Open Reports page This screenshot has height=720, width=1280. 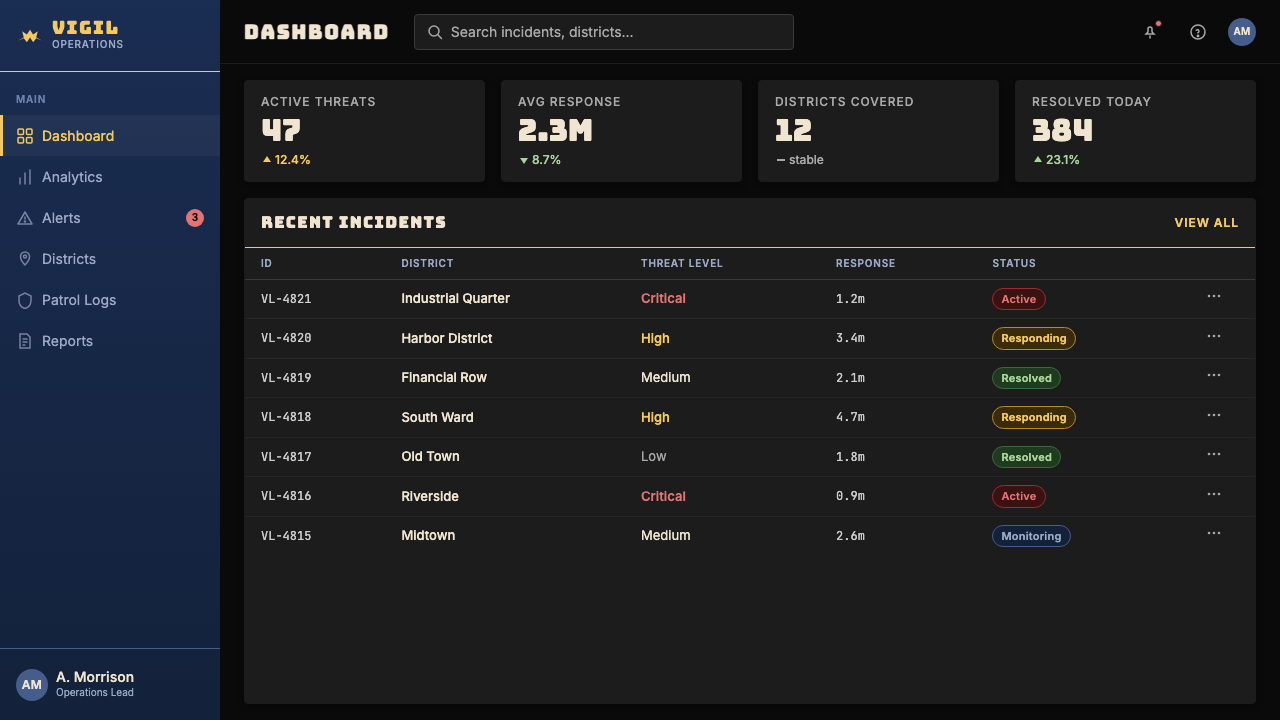(x=110, y=341)
